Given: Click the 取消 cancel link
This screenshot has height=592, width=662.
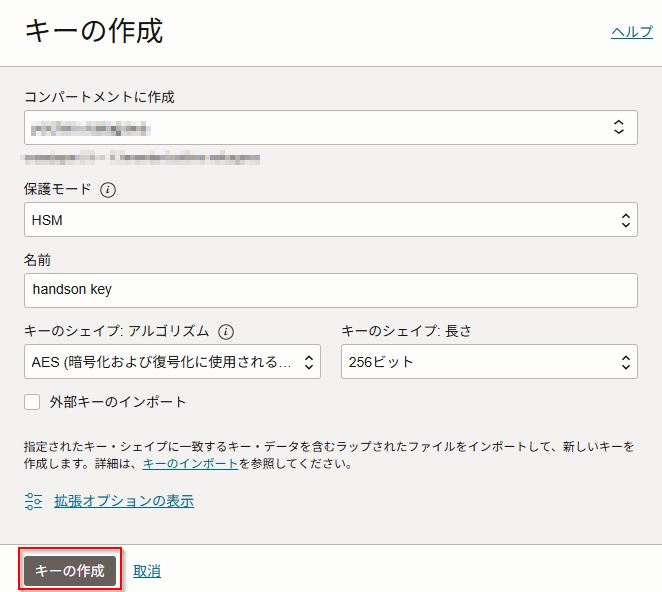Looking at the screenshot, I should 147,571.
